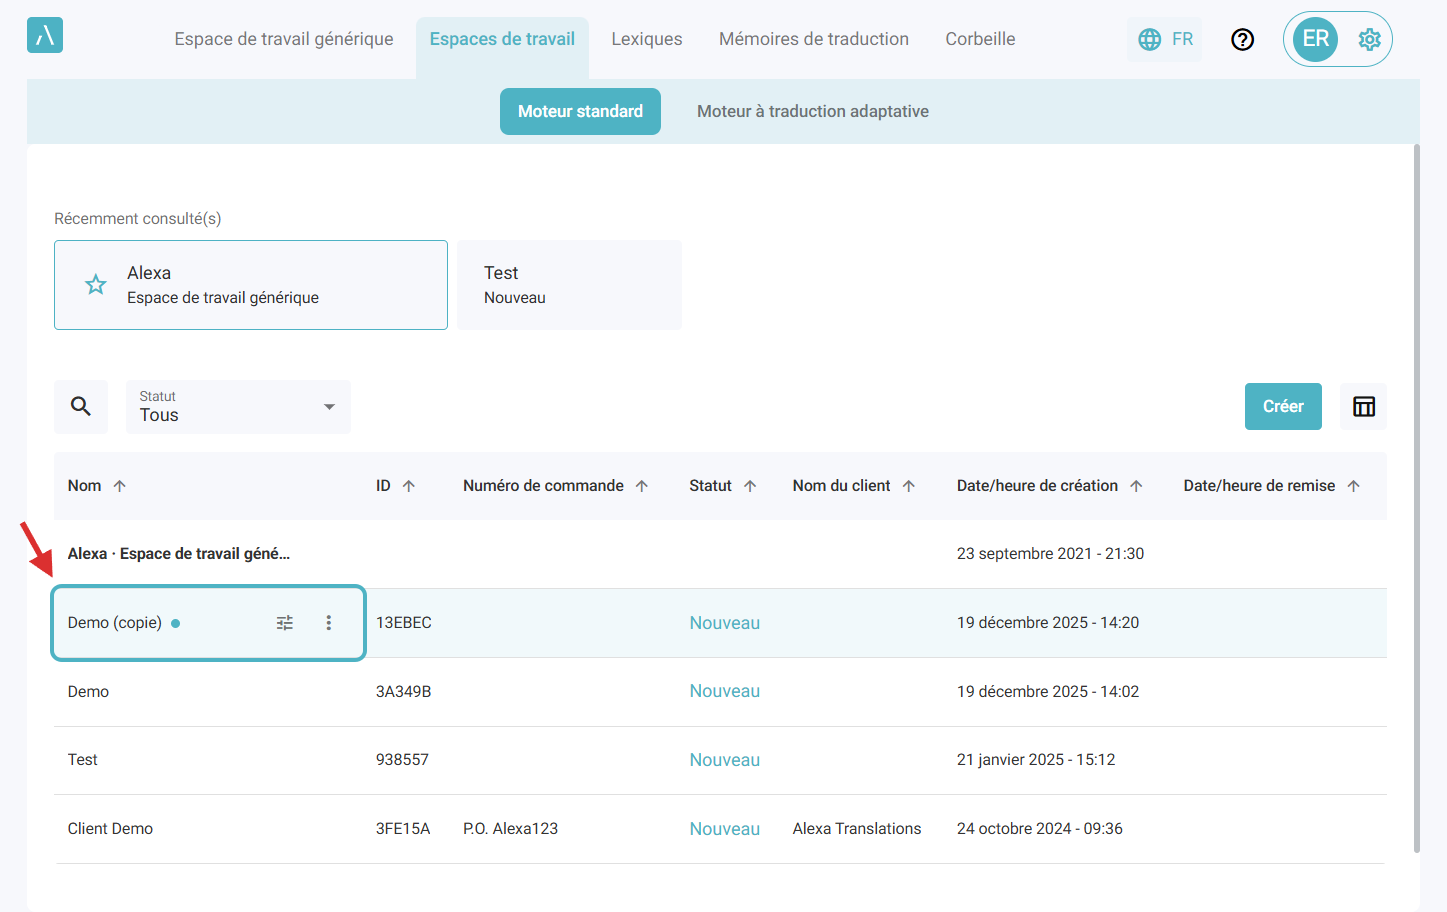
Task: Sort by Statut column header
Action: click(711, 486)
